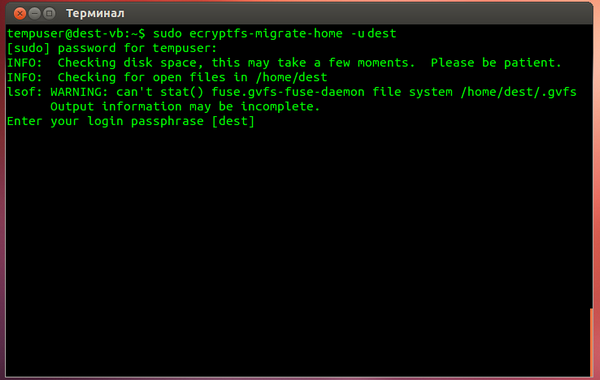Click the 'sudo' word in the command
Screen dimensions: 600x380
(167, 34)
